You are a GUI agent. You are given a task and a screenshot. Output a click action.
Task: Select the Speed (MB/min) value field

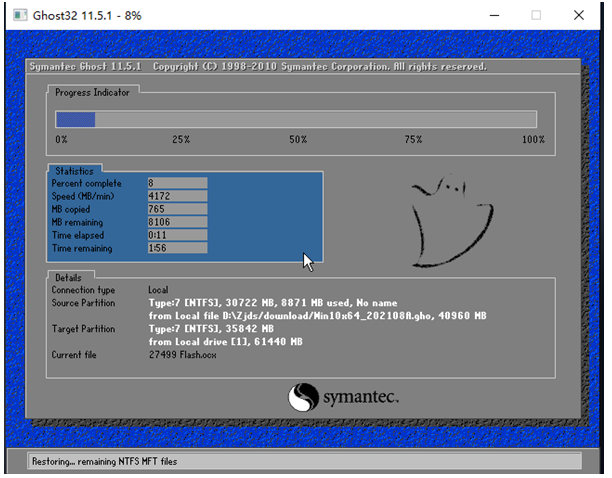click(x=177, y=196)
